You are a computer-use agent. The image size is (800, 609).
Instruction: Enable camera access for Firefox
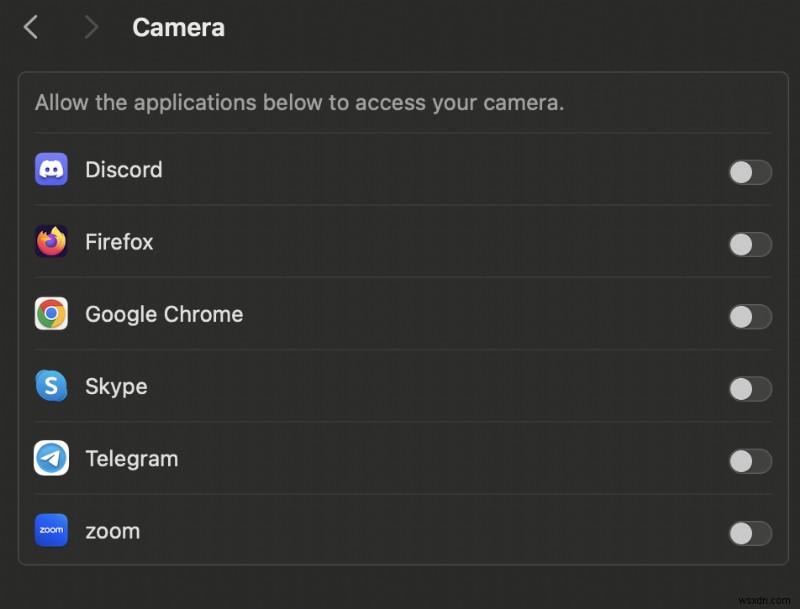749,244
